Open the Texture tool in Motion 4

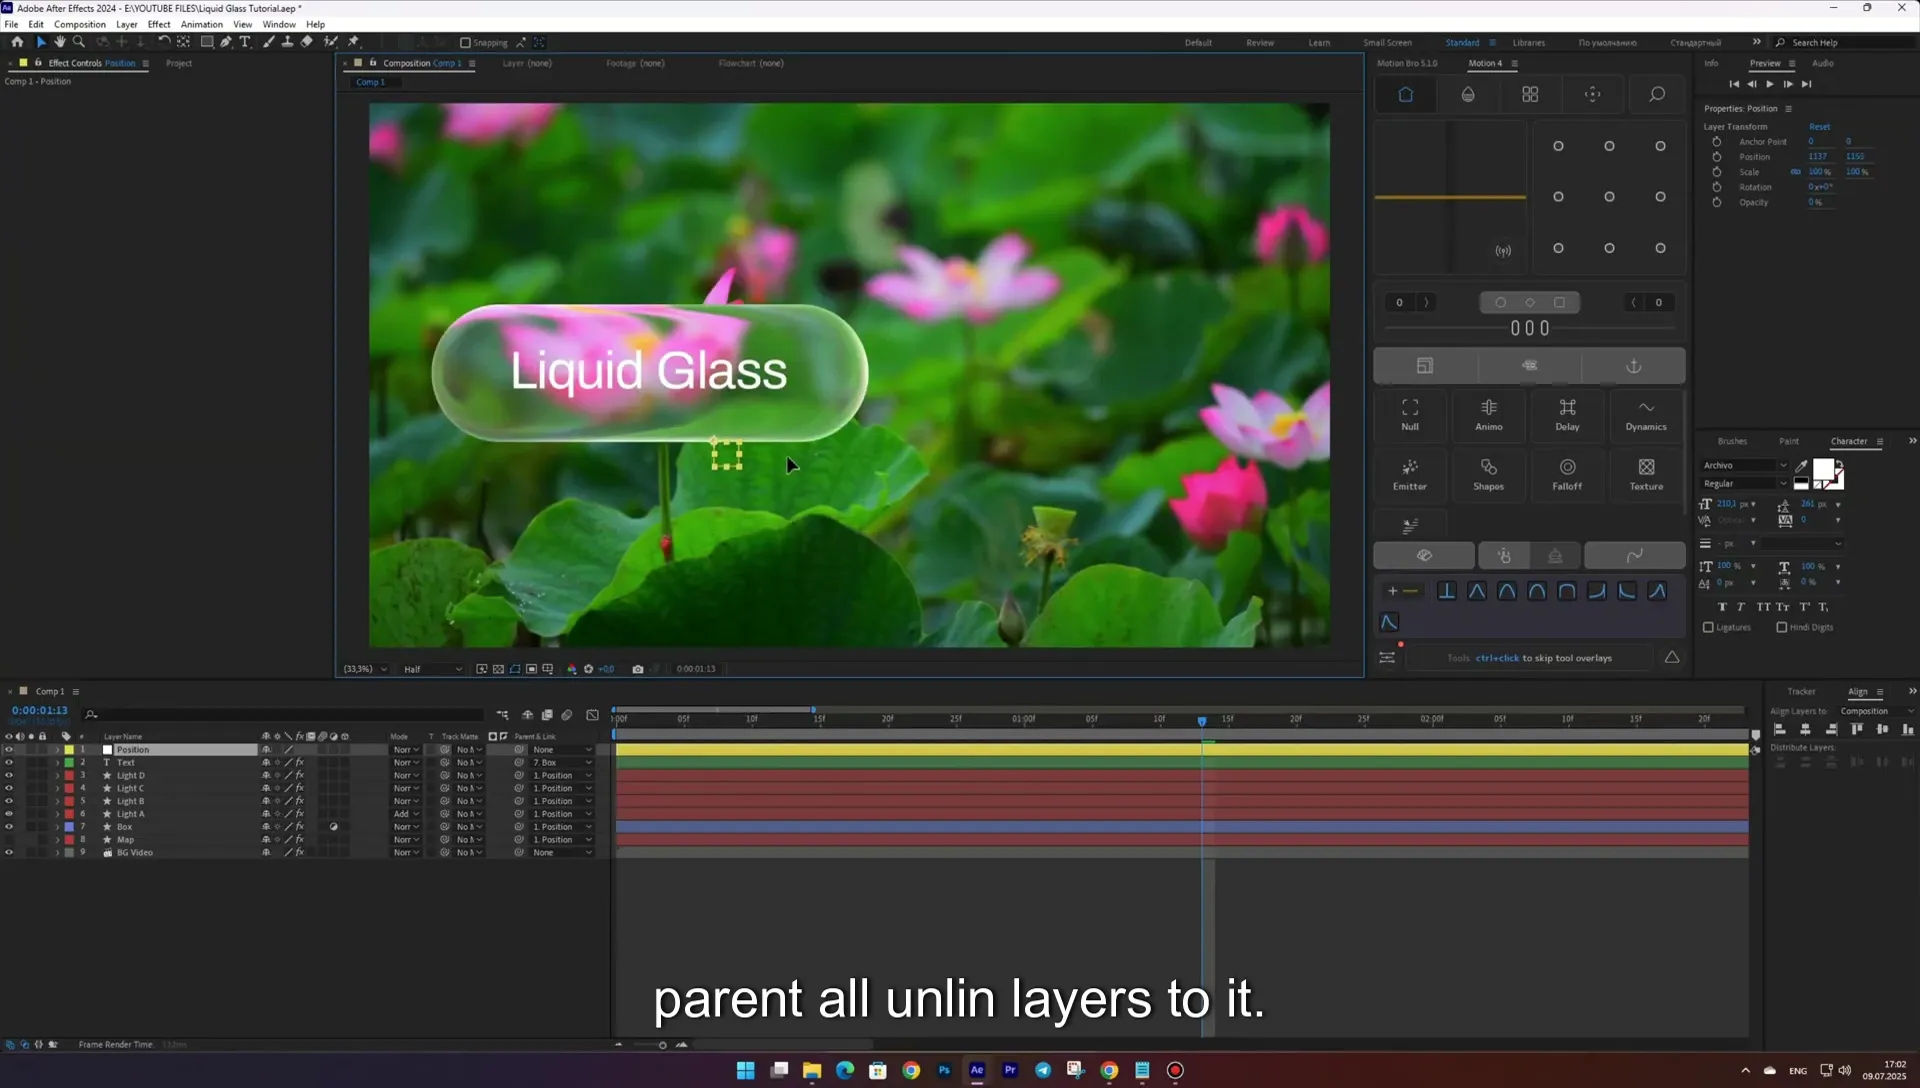click(x=1646, y=474)
